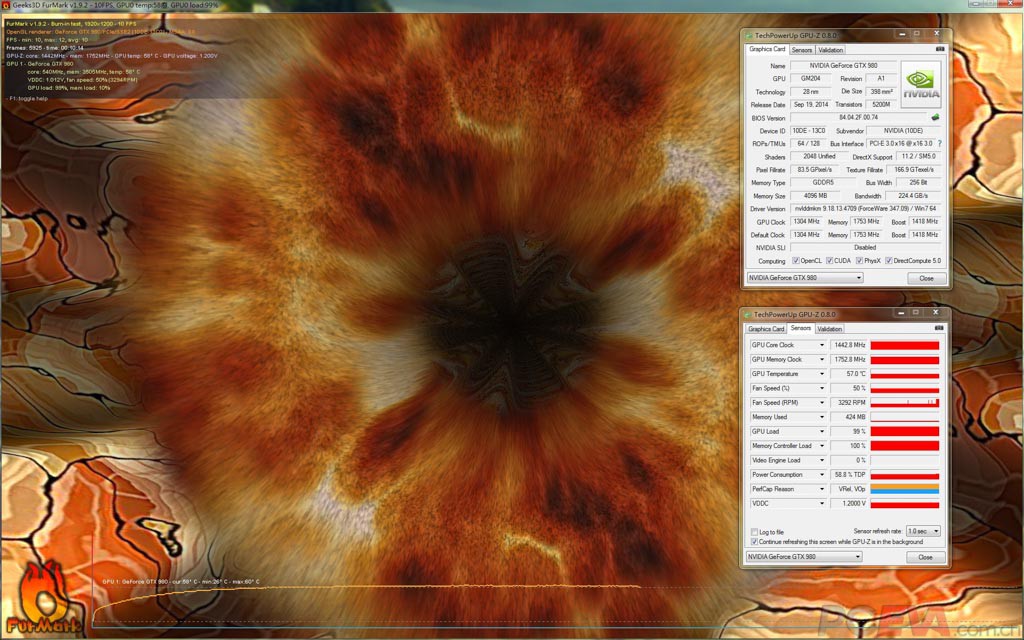
Task: Click the Driver Version field
Action: (865, 208)
